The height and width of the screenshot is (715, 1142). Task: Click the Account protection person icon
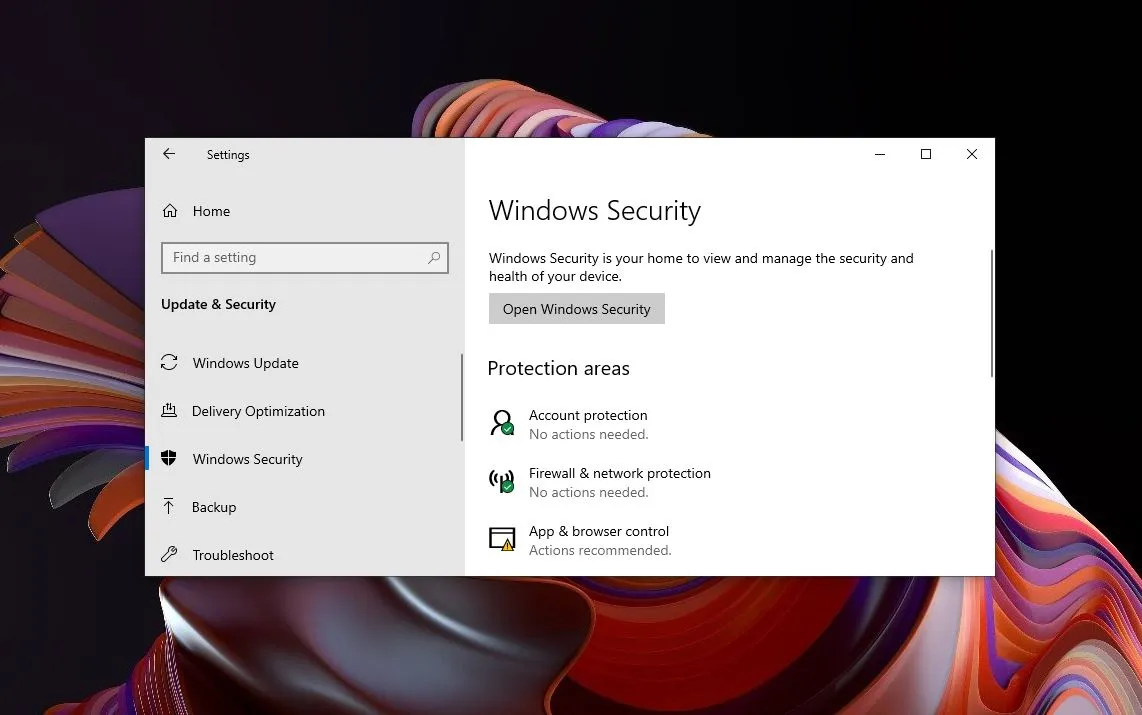tap(501, 423)
